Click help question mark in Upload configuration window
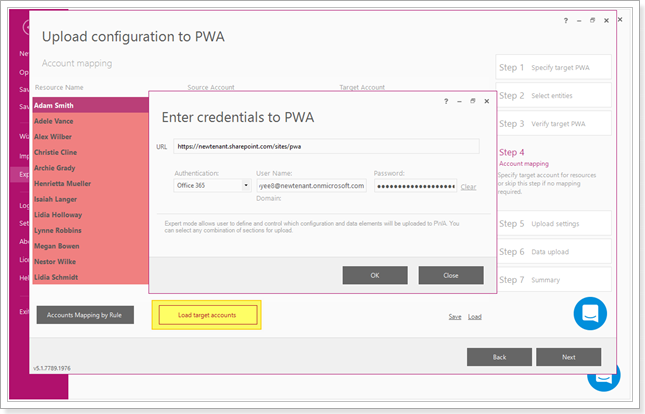This screenshot has height=414, width=645. click(x=566, y=21)
